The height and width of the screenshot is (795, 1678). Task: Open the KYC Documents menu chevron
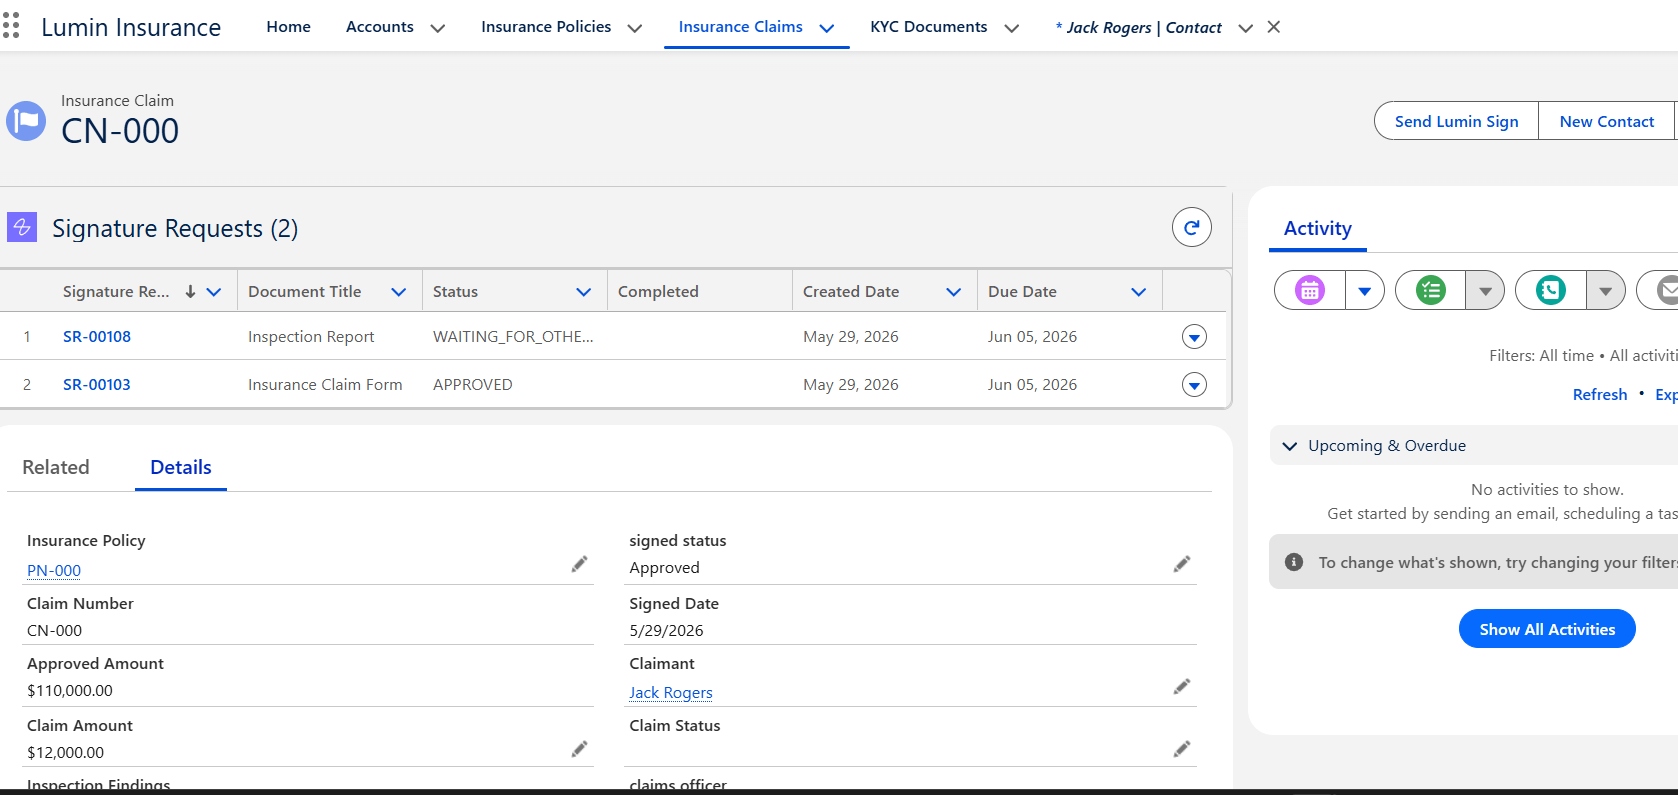[1012, 28]
